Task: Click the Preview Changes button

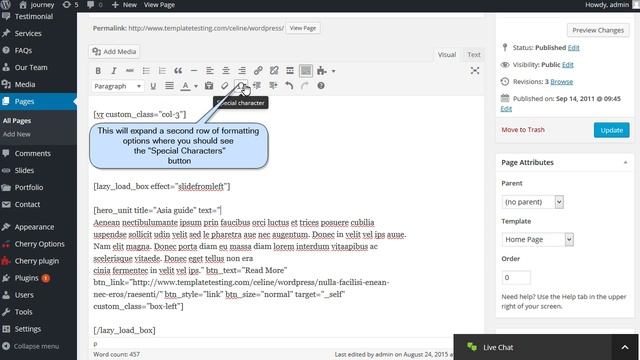Action: (598, 30)
